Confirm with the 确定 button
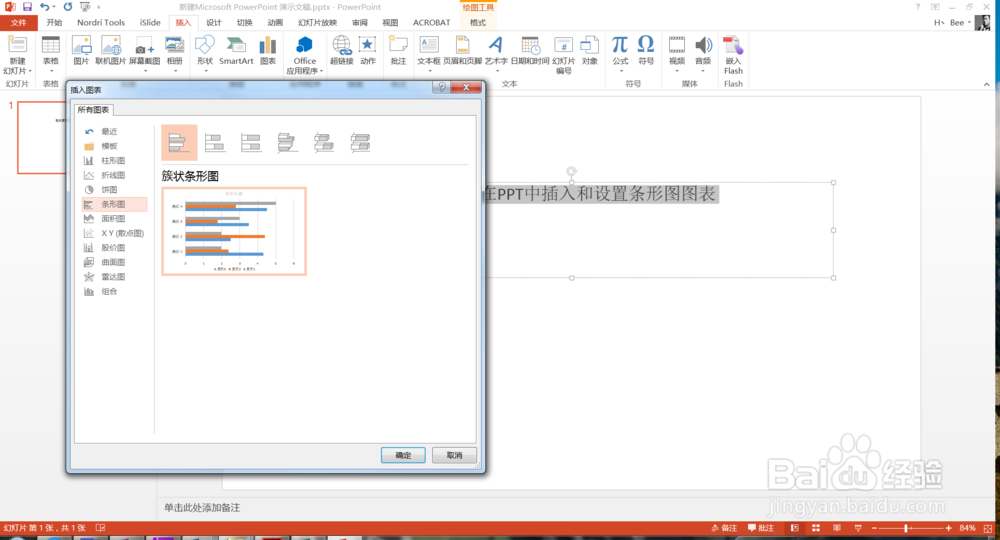Viewport: 1000px width, 540px height. 403,455
